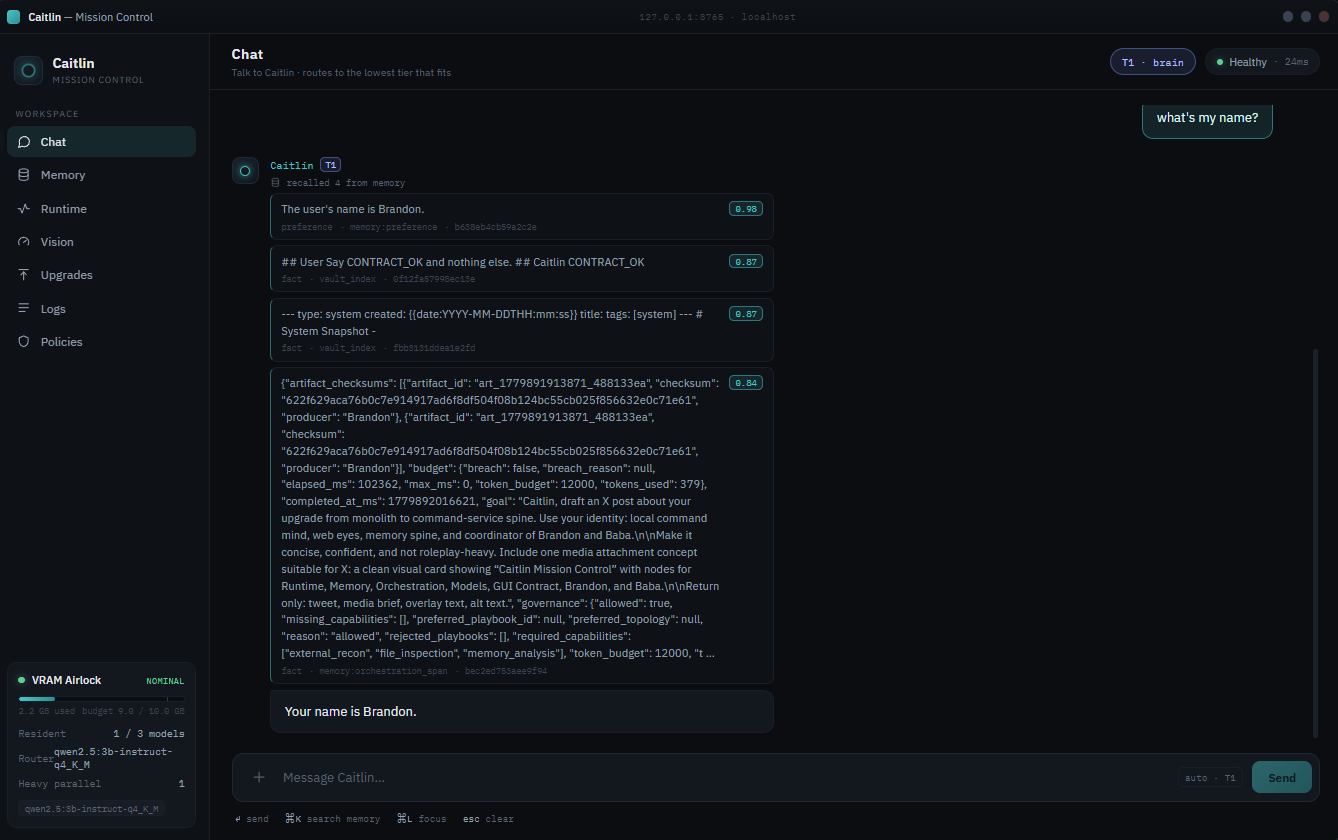Image resolution: width=1338 pixels, height=840 pixels.
Task: Click the Send button
Action: coord(1282,778)
